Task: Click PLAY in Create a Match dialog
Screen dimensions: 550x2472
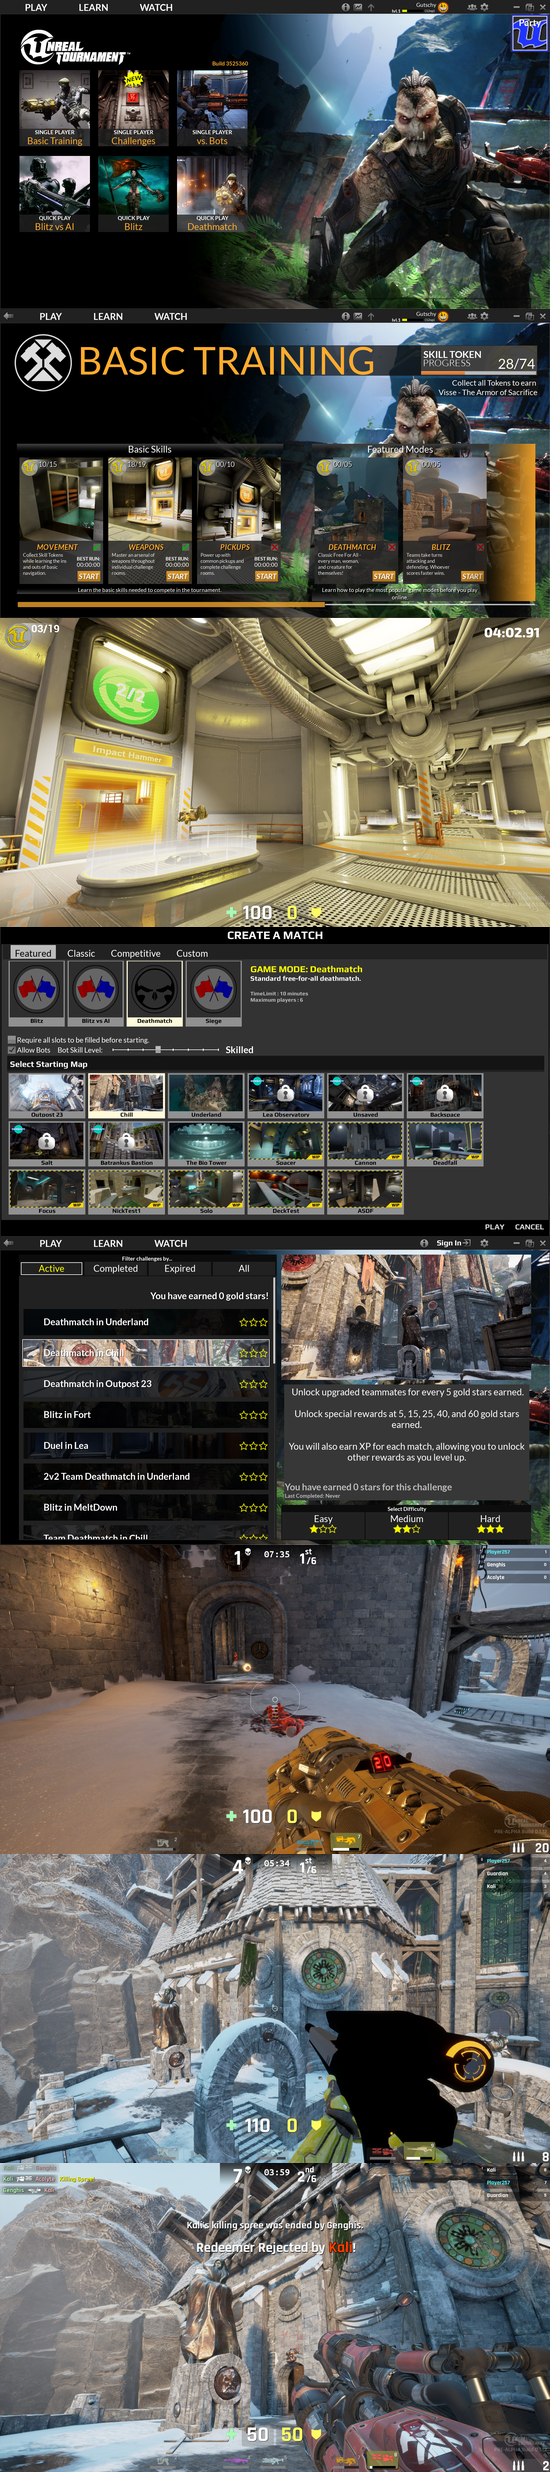Action: click(x=494, y=1226)
